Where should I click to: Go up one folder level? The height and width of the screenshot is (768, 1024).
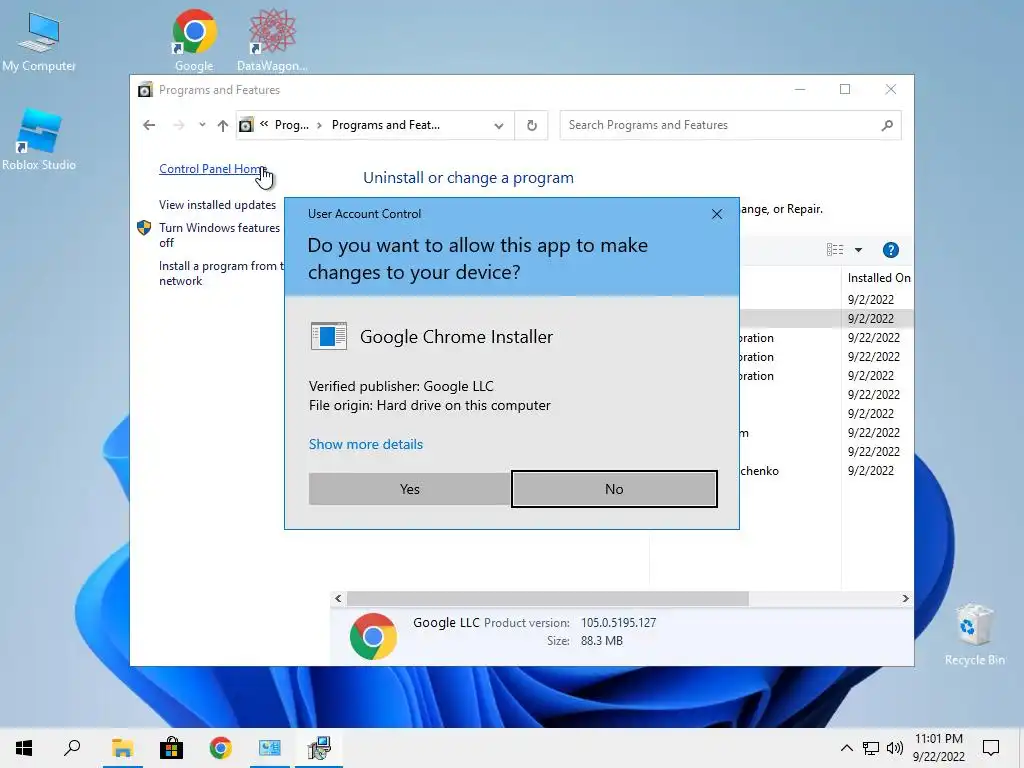(x=223, y=125)
